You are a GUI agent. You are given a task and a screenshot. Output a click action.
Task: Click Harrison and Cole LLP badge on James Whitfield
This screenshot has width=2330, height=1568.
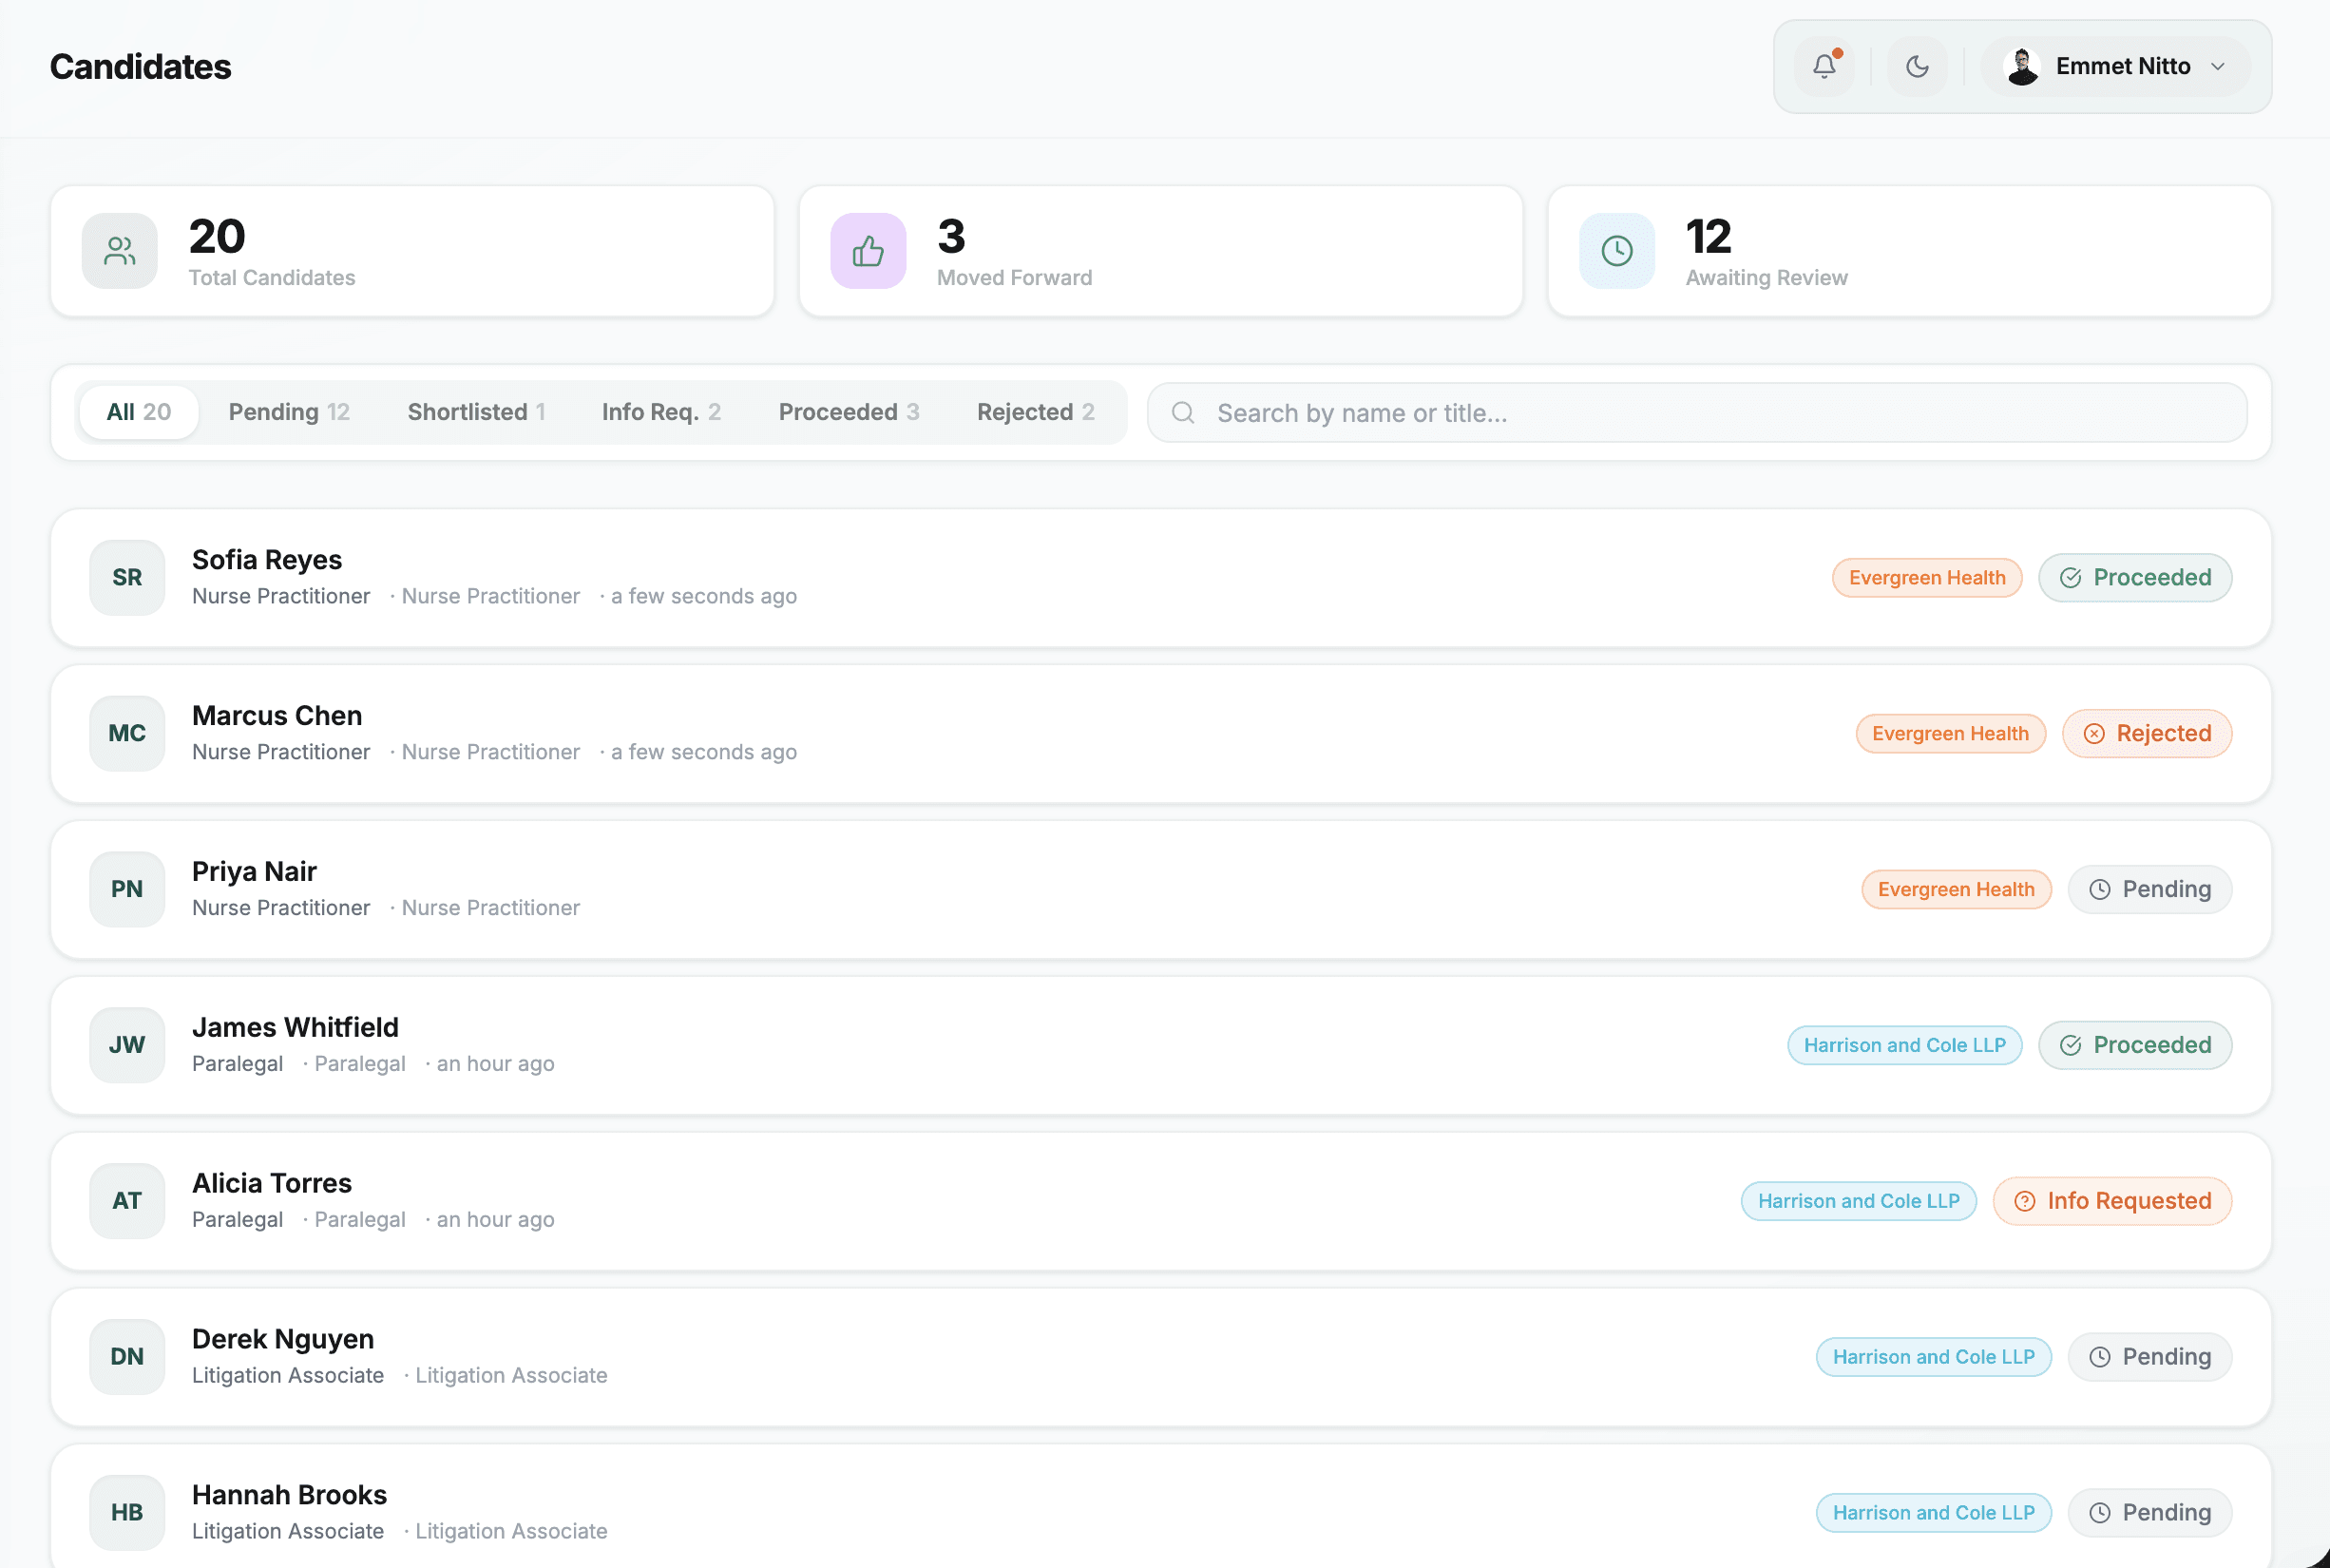point(1904,1044)
